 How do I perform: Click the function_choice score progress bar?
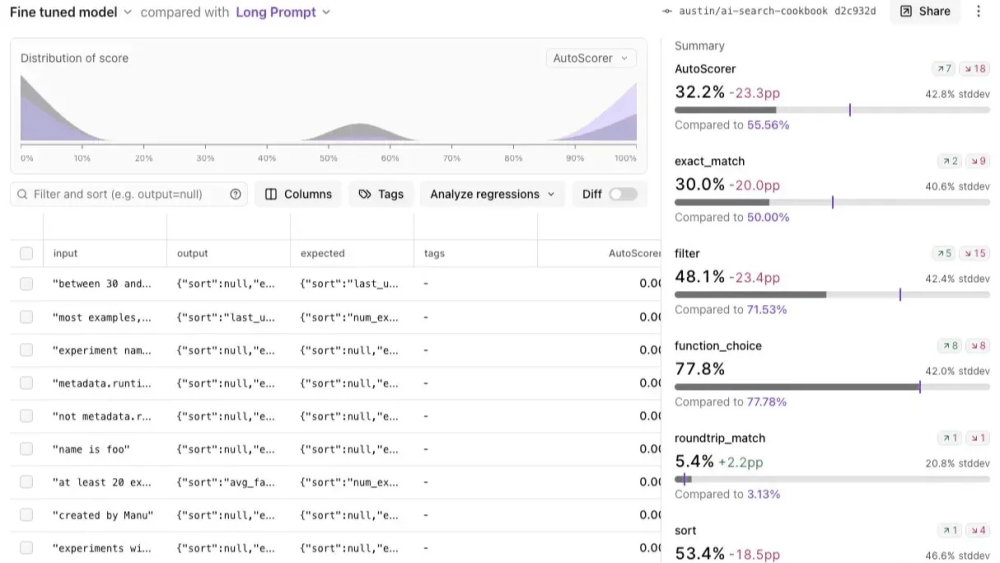(x=832, y=387)
